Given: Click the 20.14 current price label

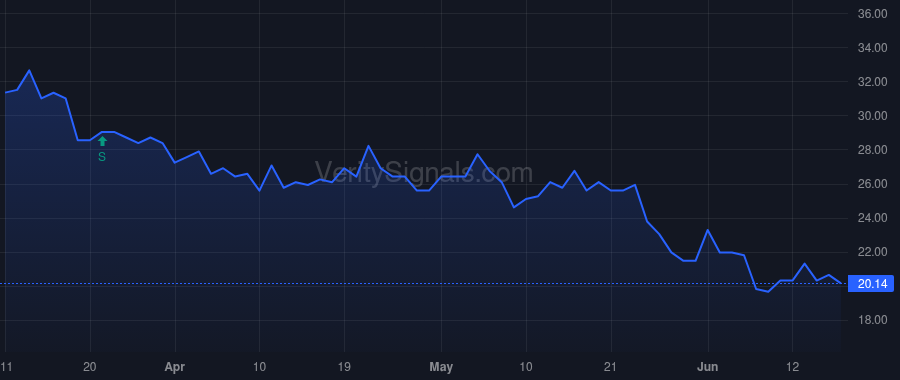Looking at the screenshot, I should [x=871, y=284].
